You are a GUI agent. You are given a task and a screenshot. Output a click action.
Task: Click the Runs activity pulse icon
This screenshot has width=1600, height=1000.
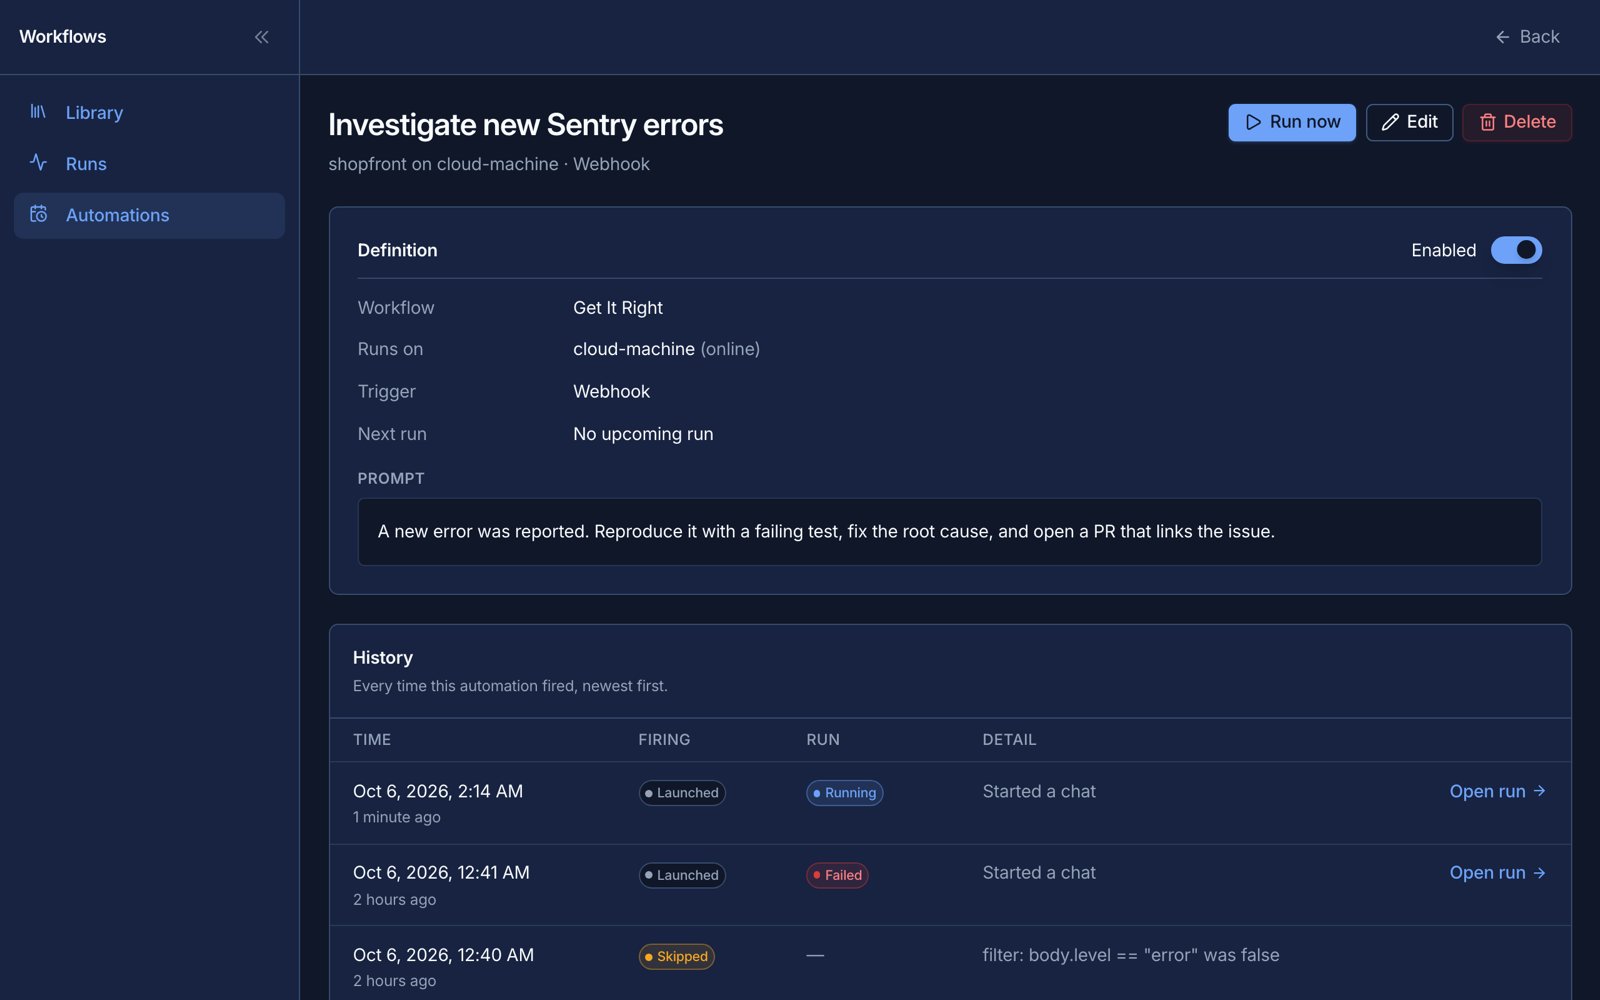[x=38, y=163]
